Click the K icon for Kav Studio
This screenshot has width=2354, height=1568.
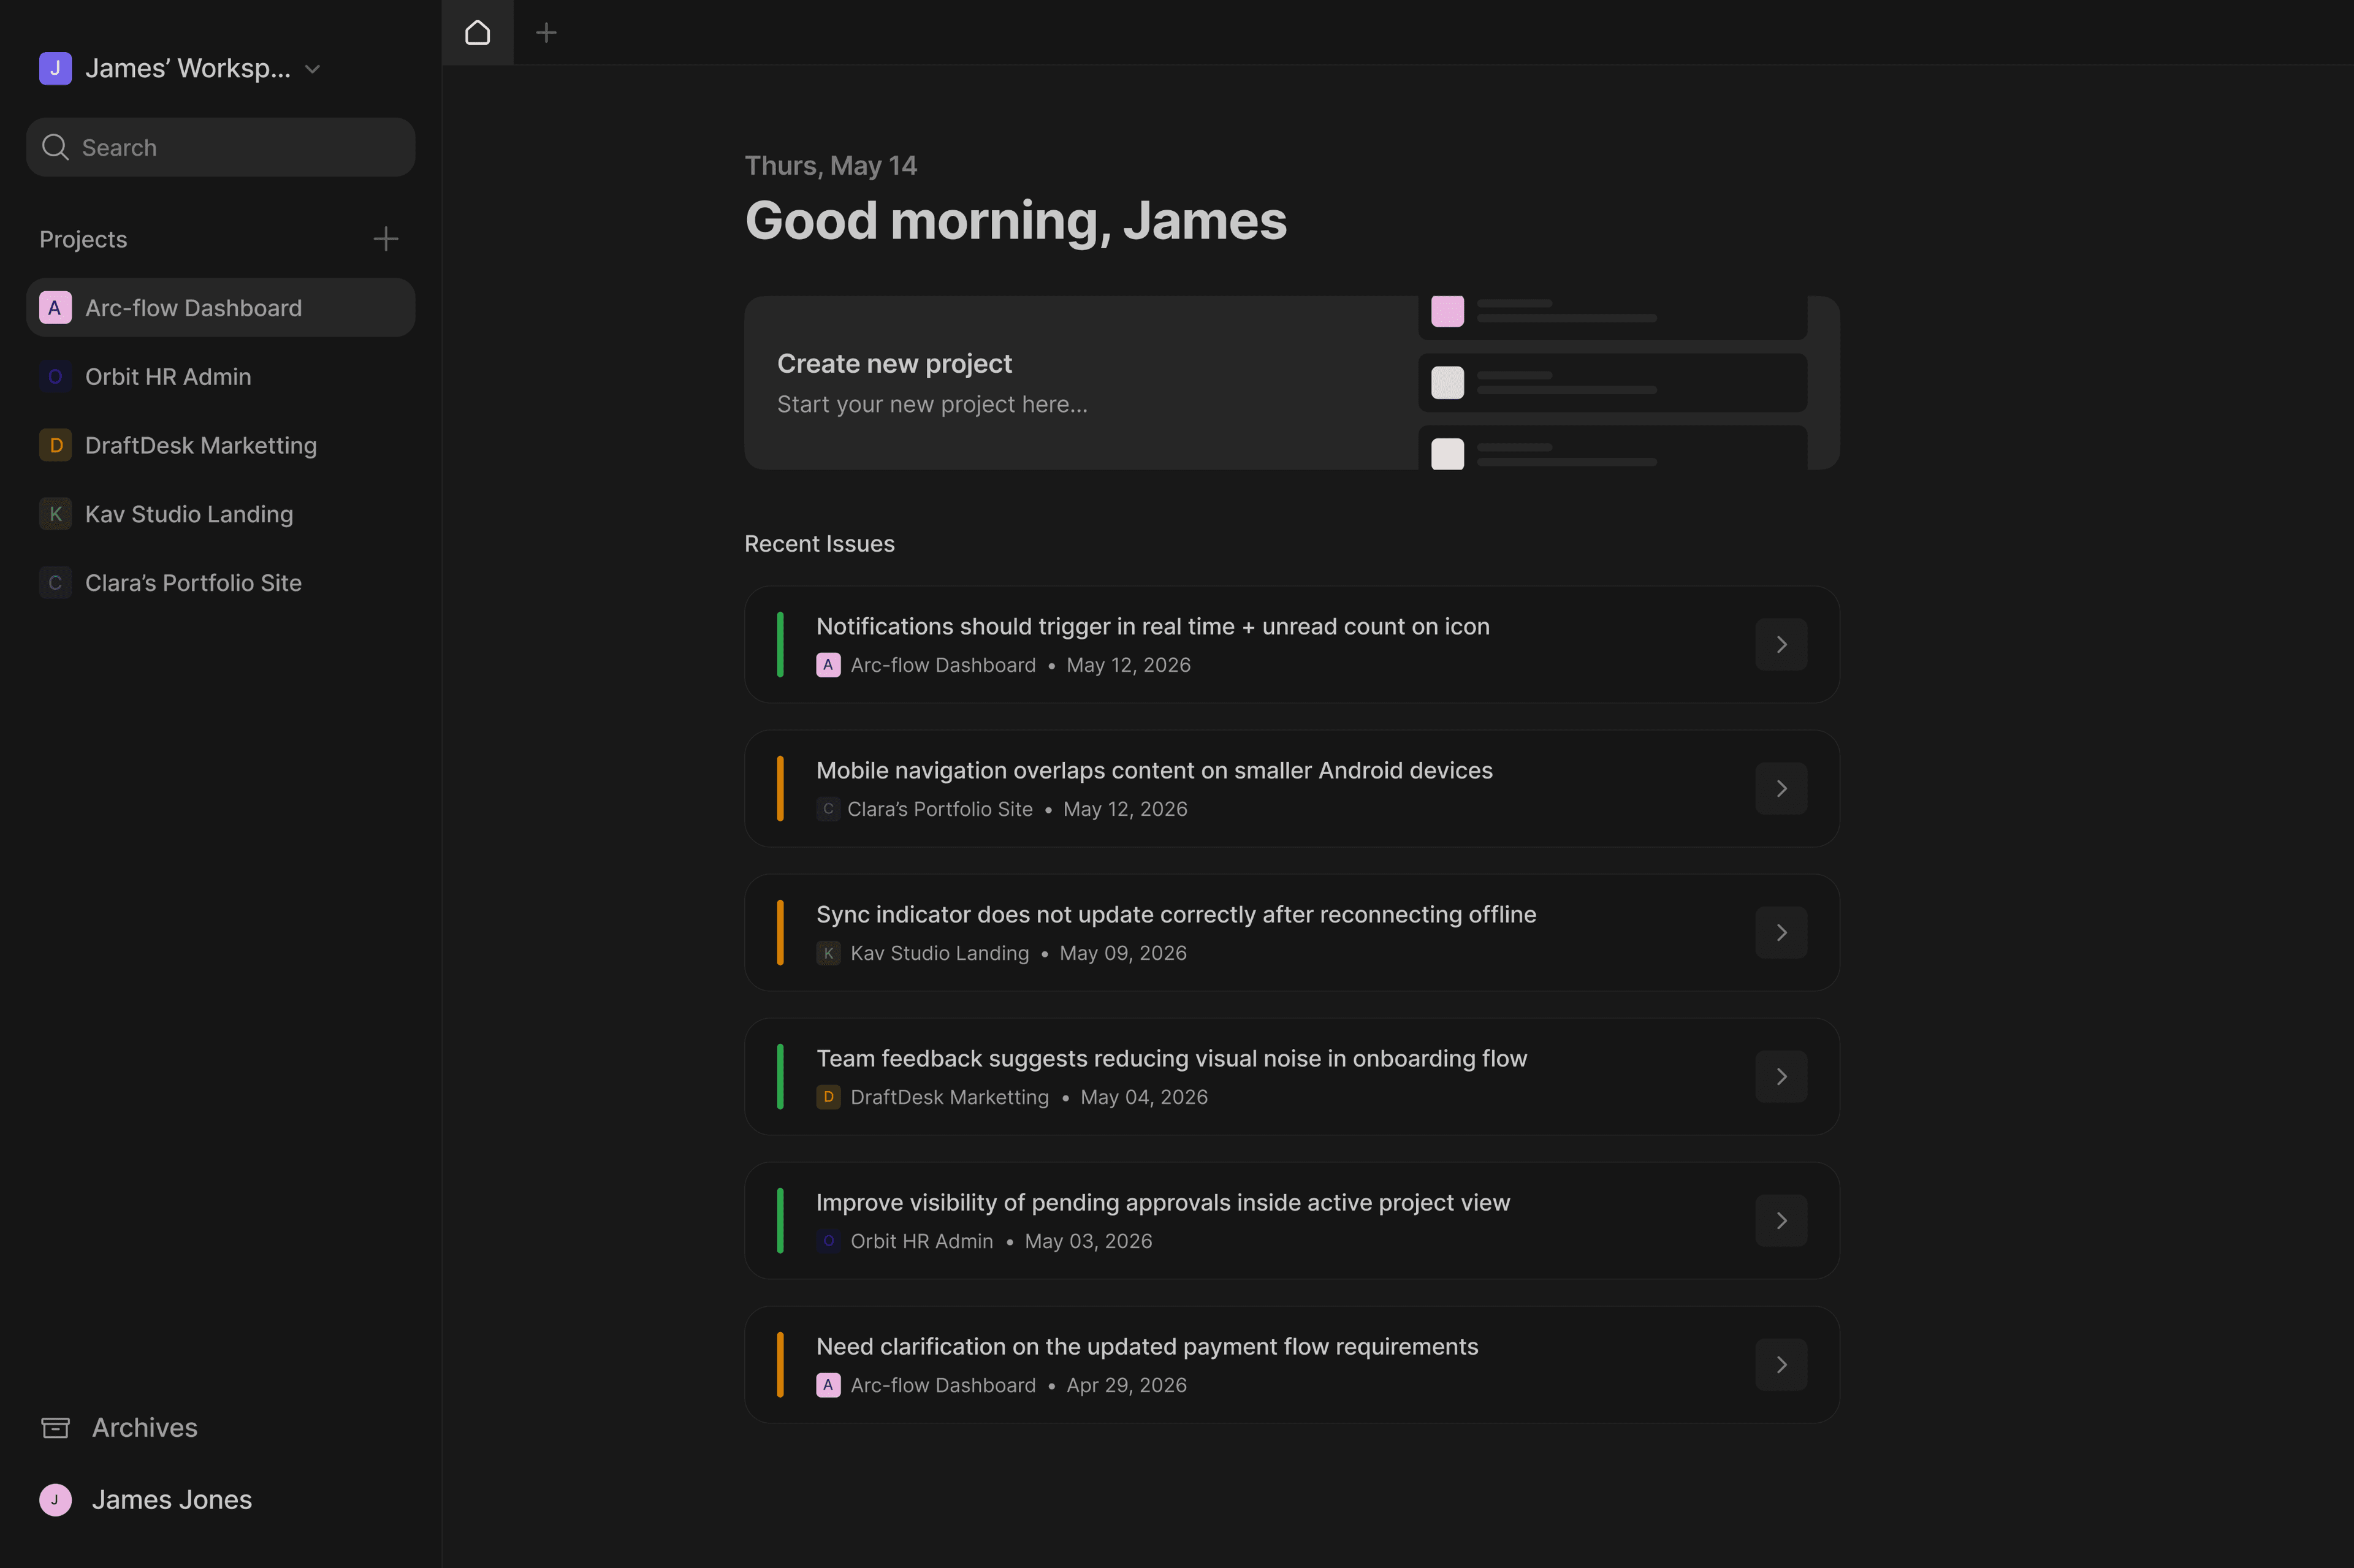55,514
